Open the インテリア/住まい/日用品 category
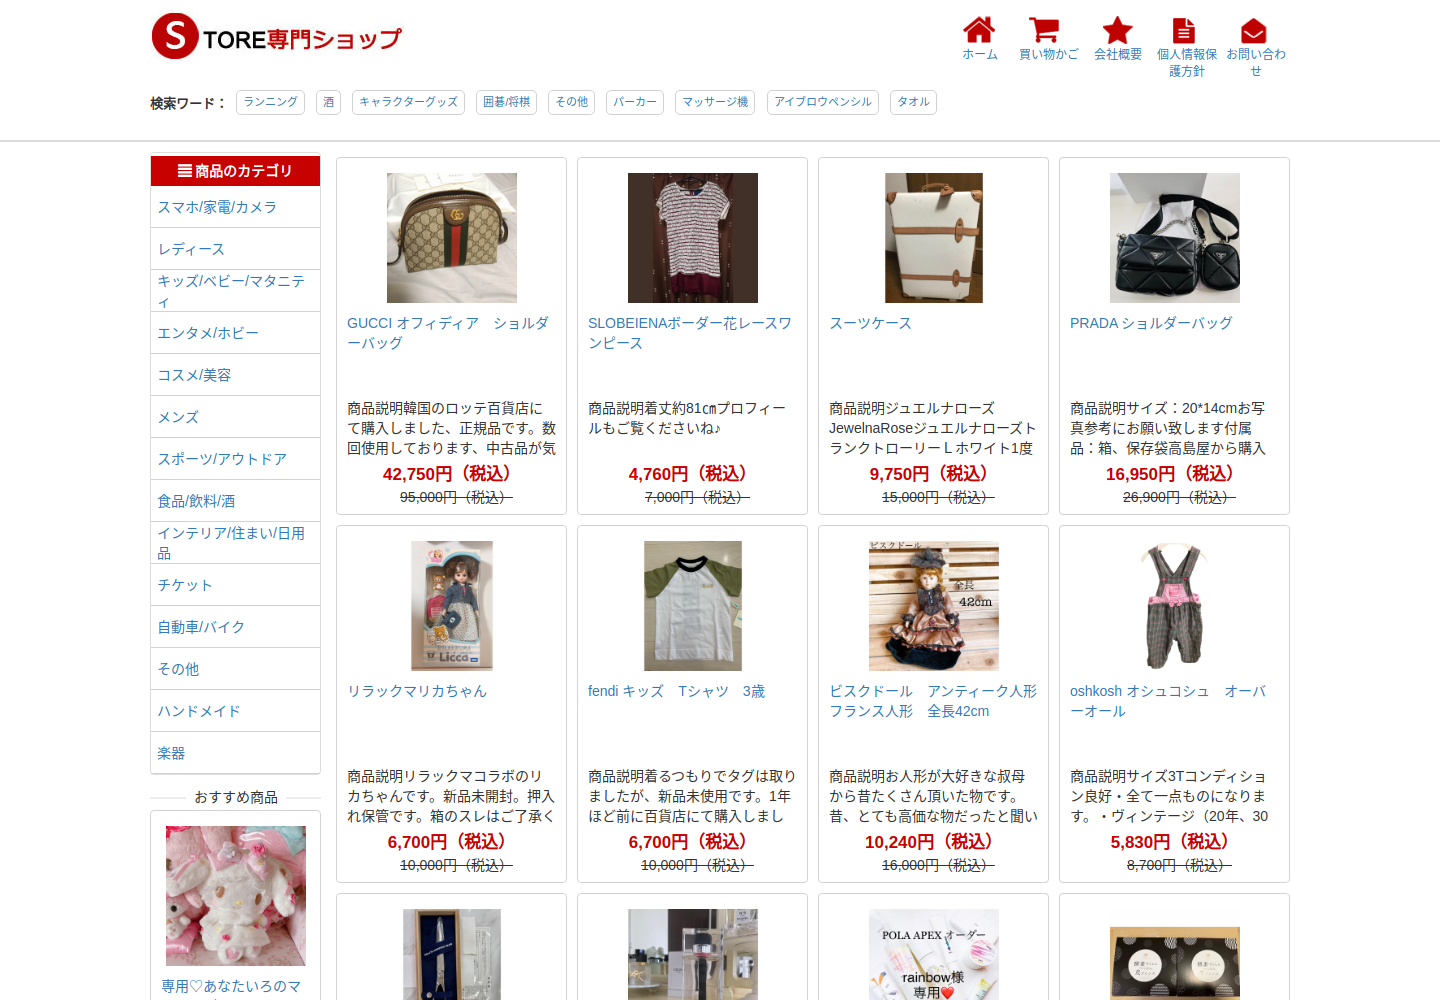1440x1000 pixels. tap(235, 543)
